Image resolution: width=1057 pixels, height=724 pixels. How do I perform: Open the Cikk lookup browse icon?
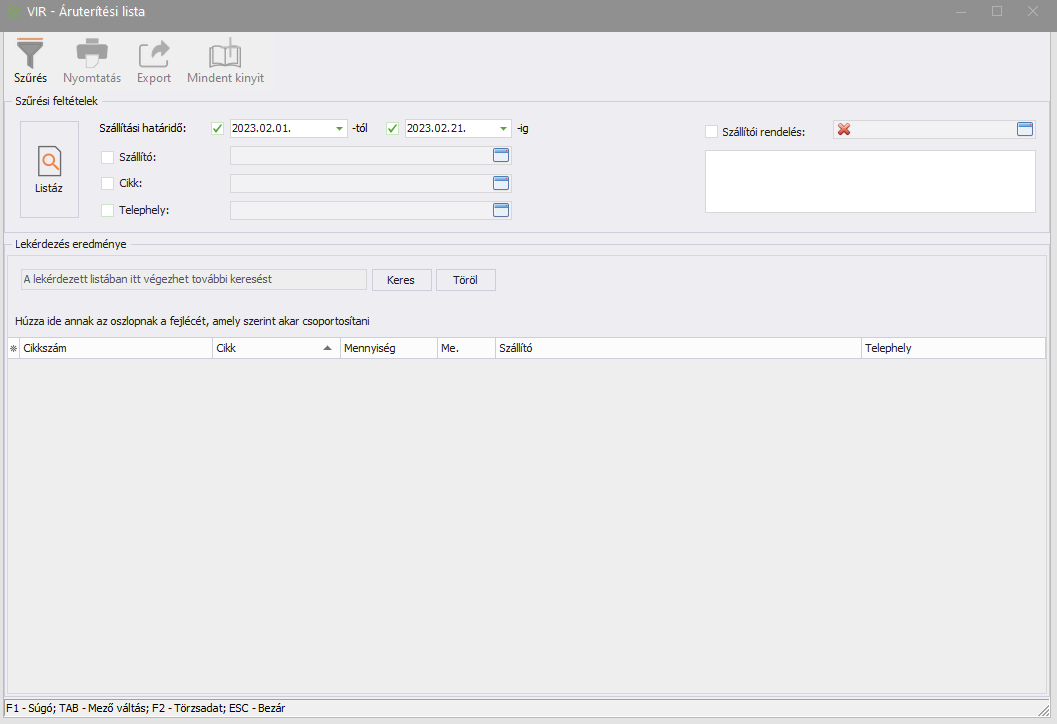(501, 183)
